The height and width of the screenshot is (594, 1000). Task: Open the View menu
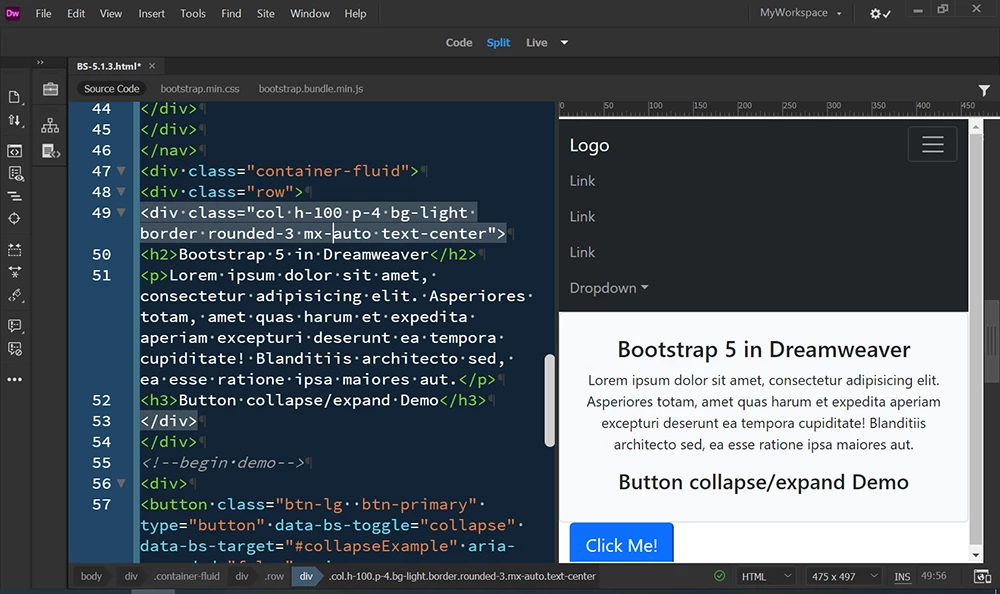(x=110, y=13)
